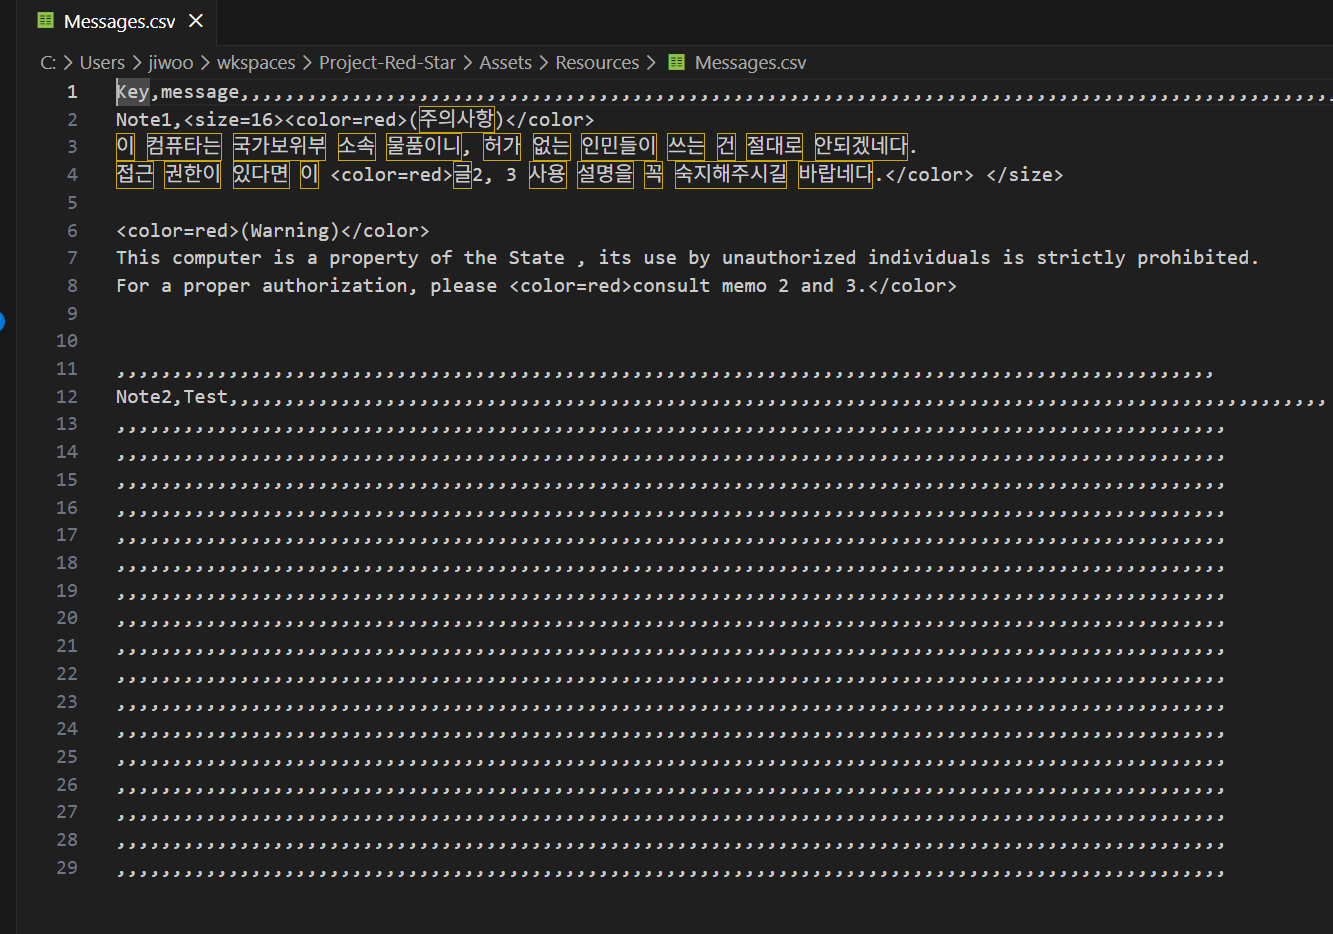Click the word prohibited on line 7

coord(1193,258)
